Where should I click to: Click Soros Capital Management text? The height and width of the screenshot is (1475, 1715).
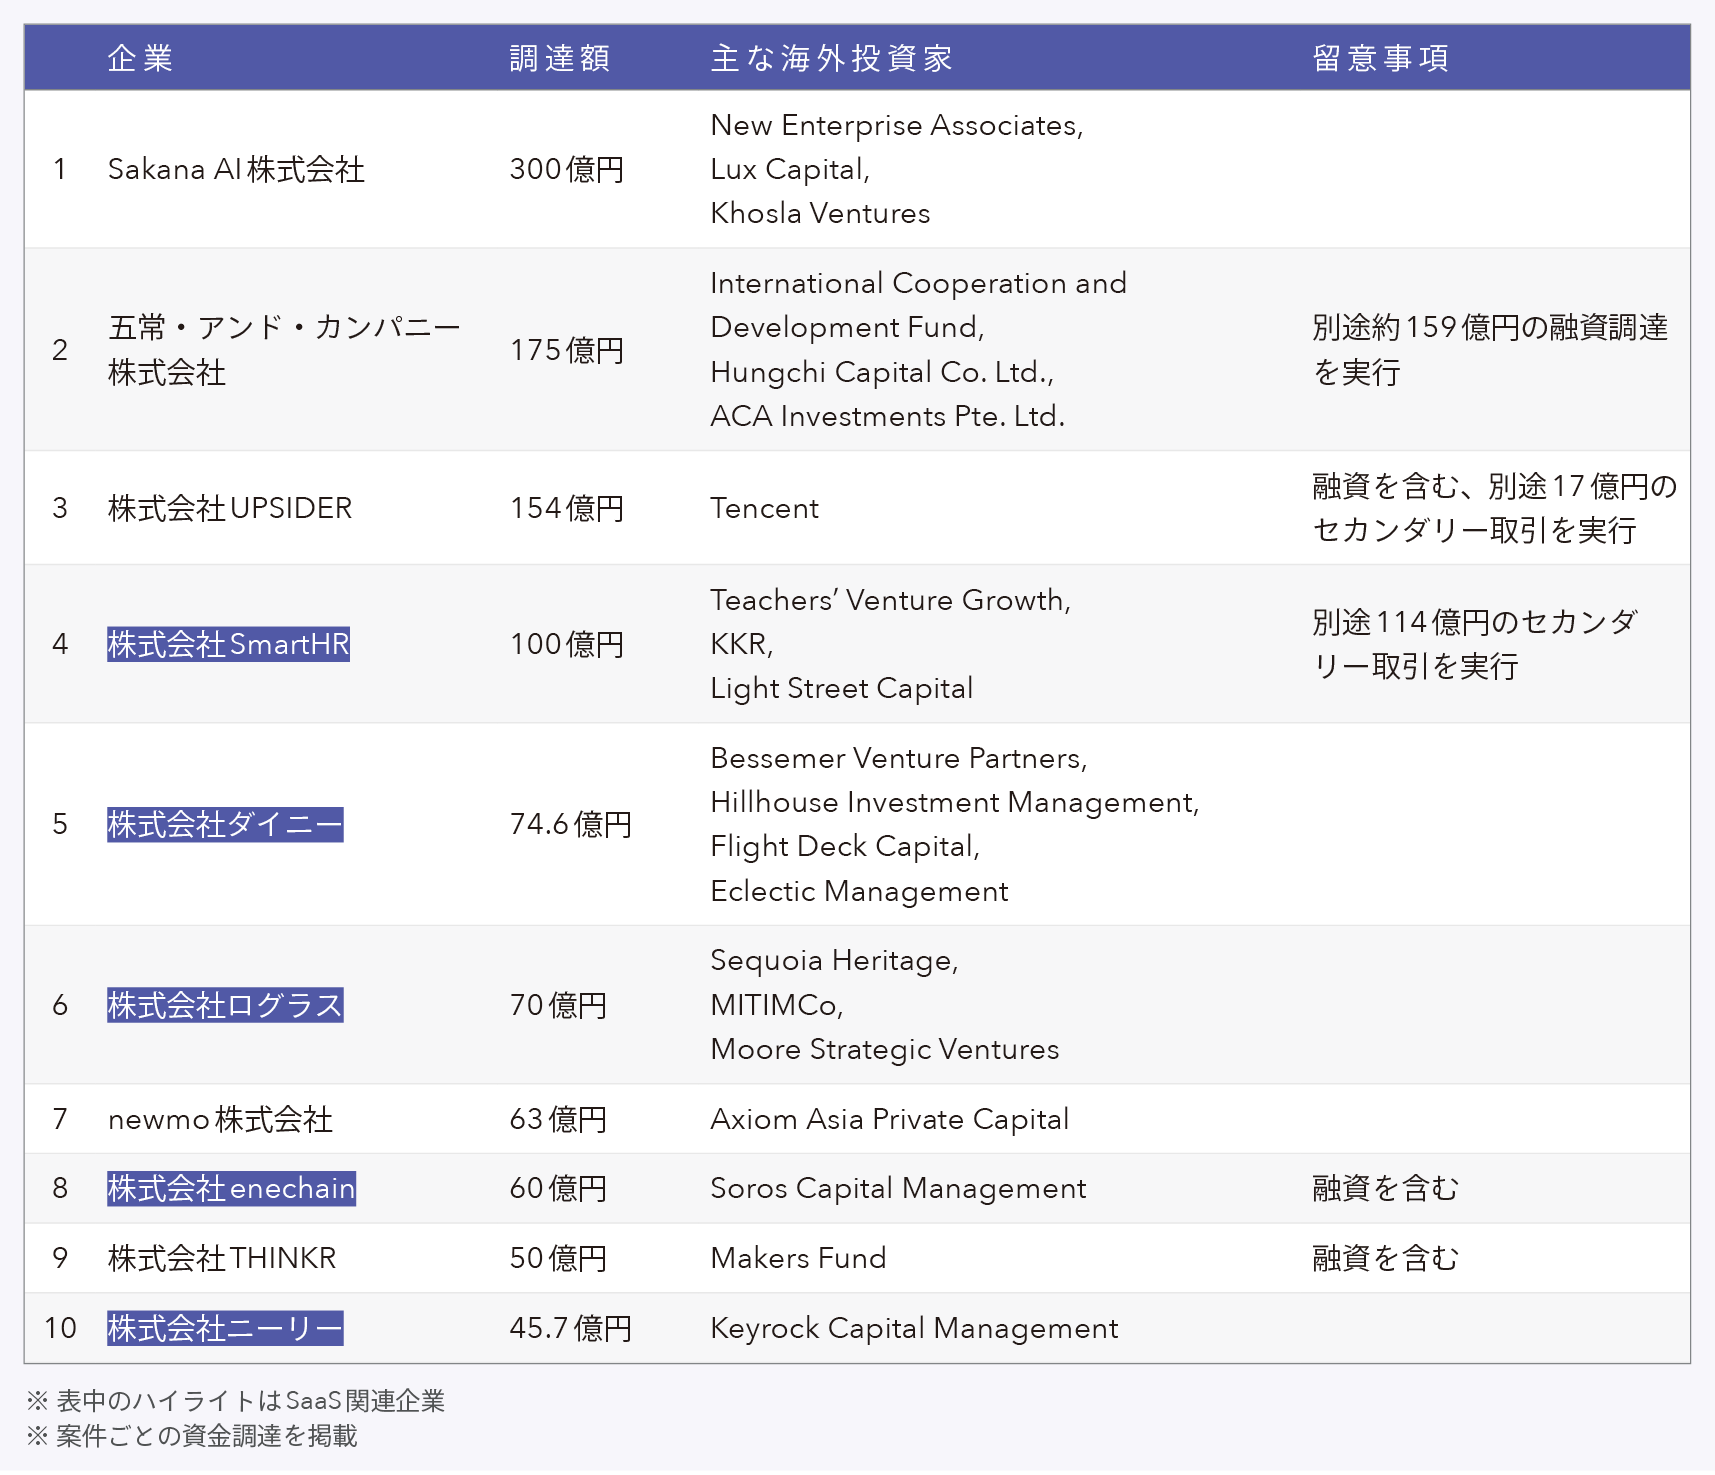point(897,1188)
